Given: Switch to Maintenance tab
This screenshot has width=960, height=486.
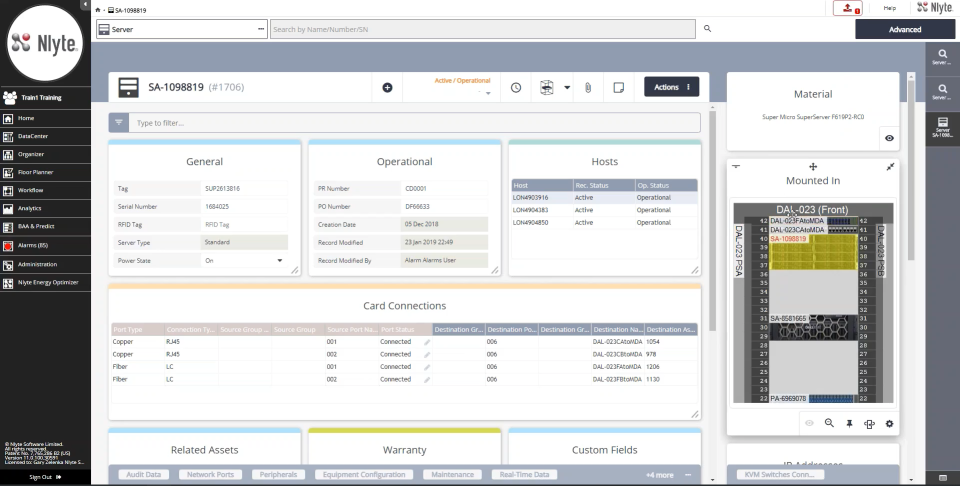Looking at the screenshot, I should [x=452, y=474].
